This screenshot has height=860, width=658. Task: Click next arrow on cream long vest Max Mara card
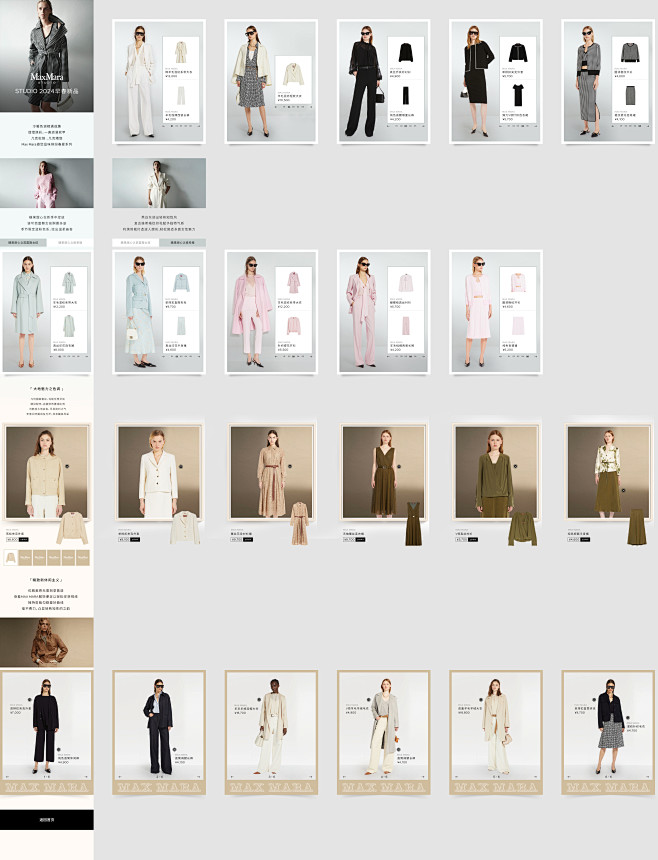(x=311, y=777)
